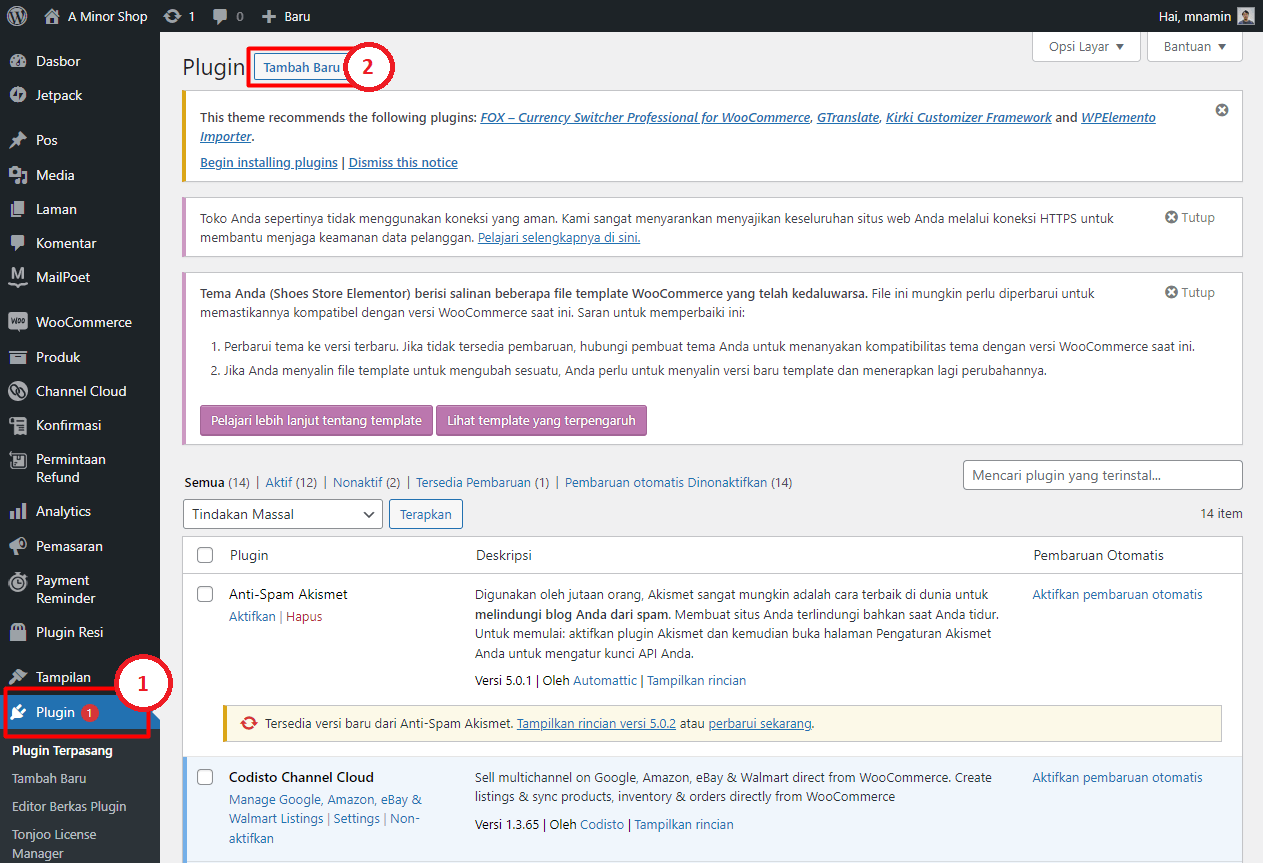Check the Anti-Spam Akismet plugin checkbox
Viewport: 1263px width, 863px height.
[x=205, y=593]
